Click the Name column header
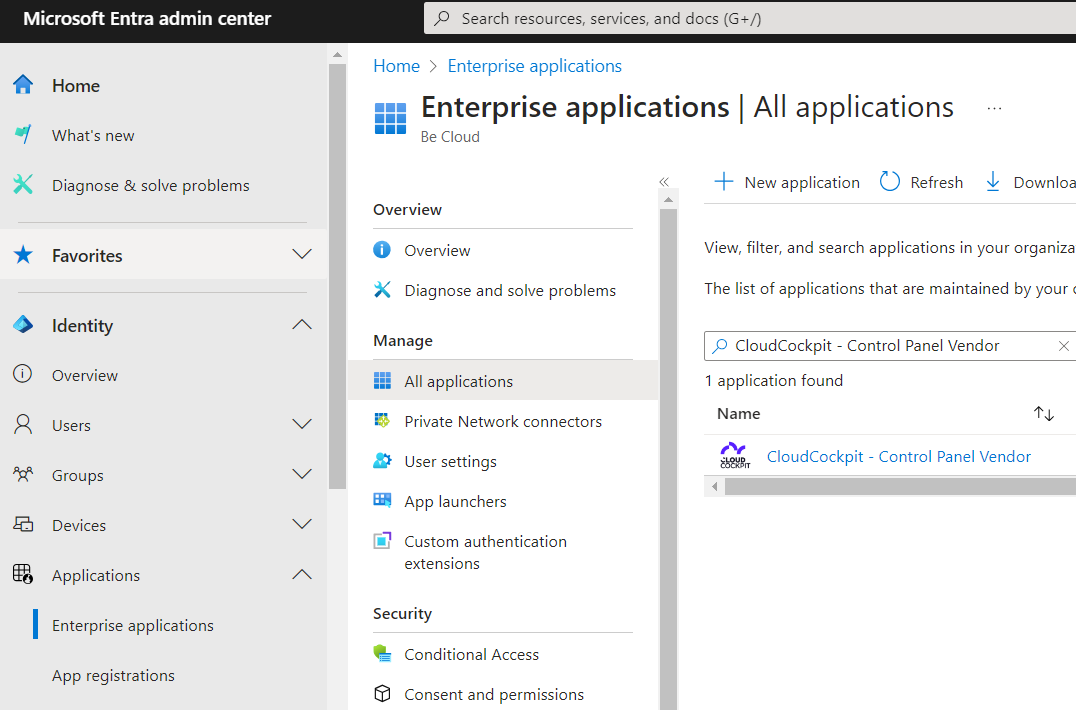Screen dimensions: 1076x710 pos(738,414)
